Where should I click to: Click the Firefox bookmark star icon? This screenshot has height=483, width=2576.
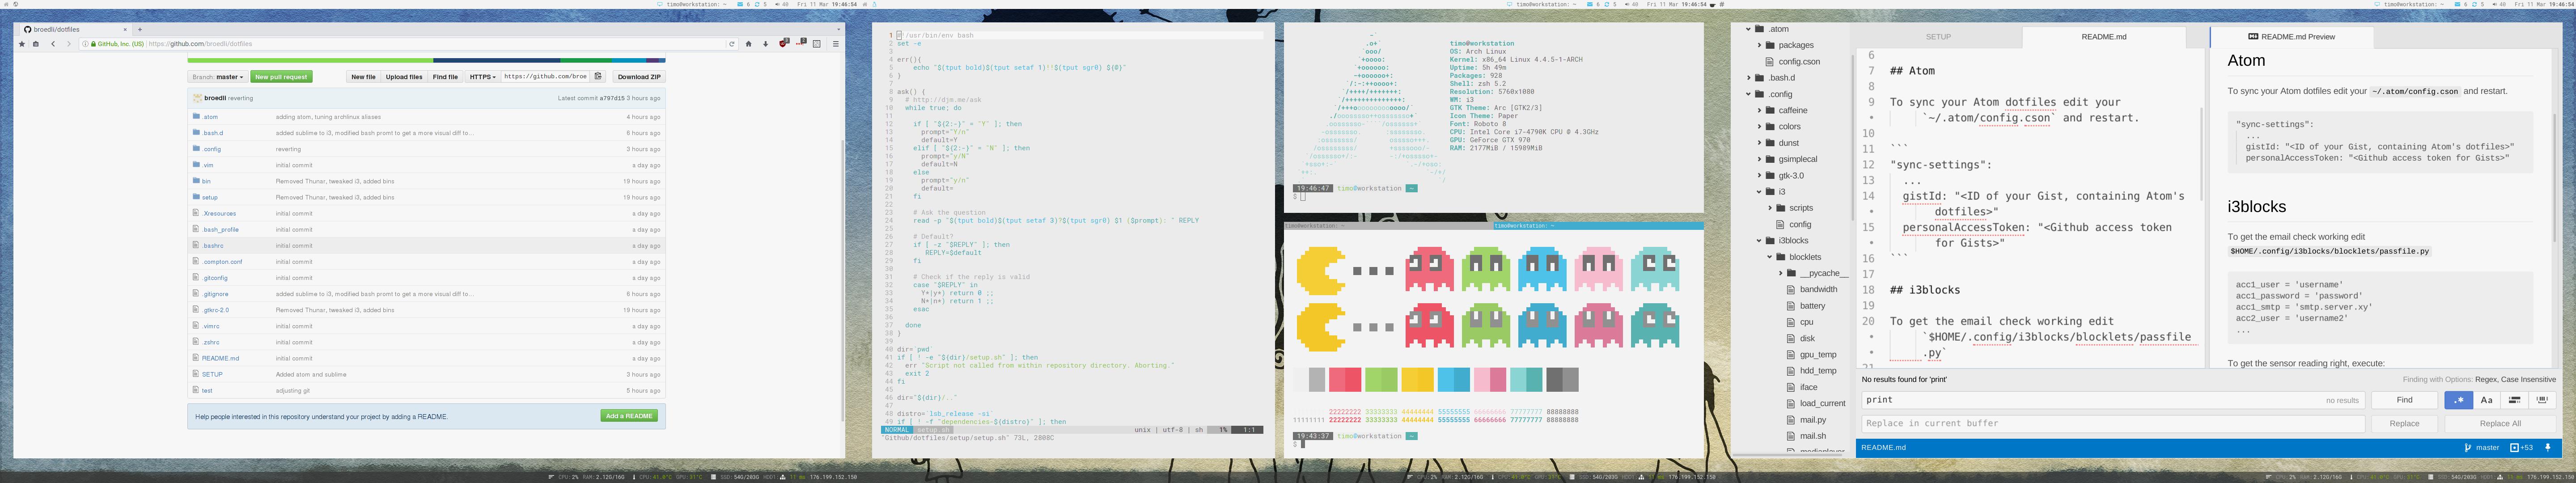pos(22,44)
